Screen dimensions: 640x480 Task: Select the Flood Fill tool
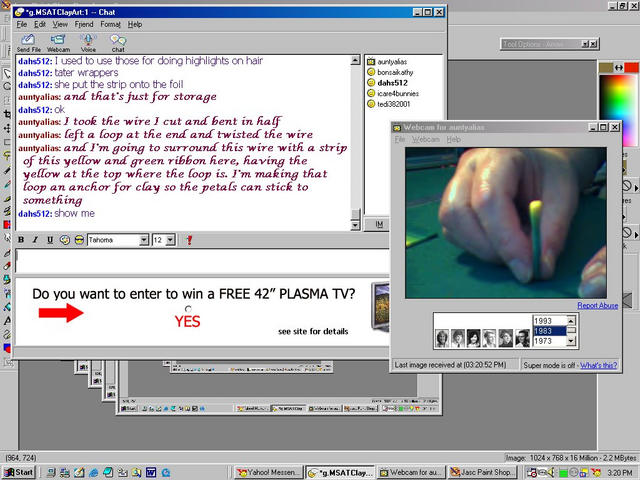(x=7, y=307)
